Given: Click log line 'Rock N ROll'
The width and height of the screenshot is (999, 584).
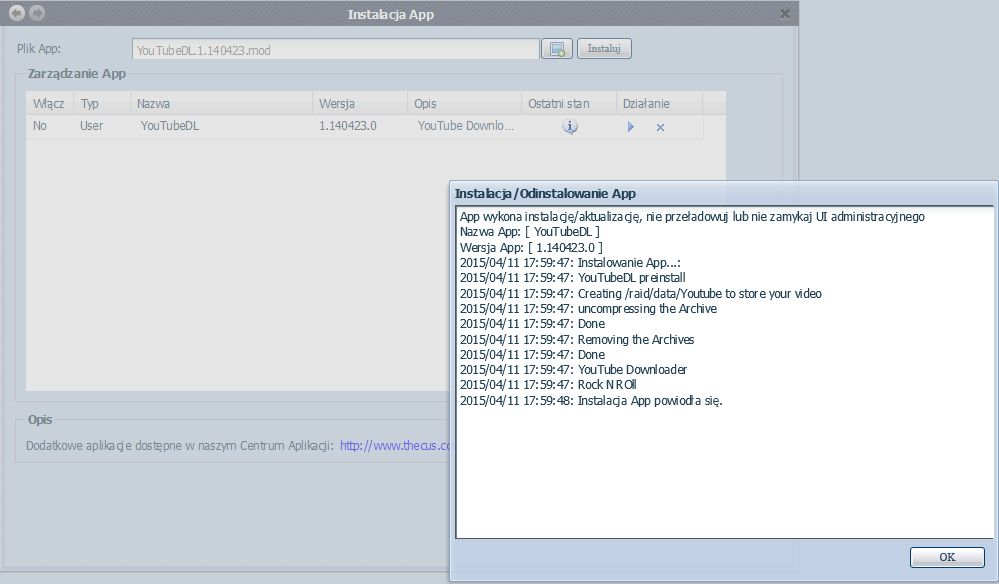Looking at the screenshot, I should (x=549, y=385).
